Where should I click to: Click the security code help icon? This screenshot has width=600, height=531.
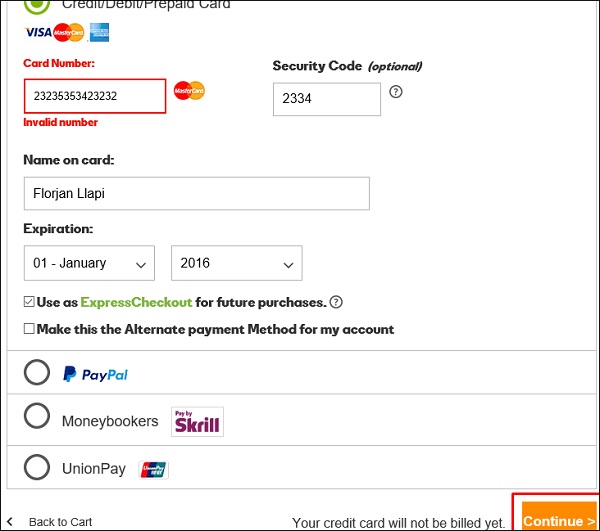click(x=396, y=92)
